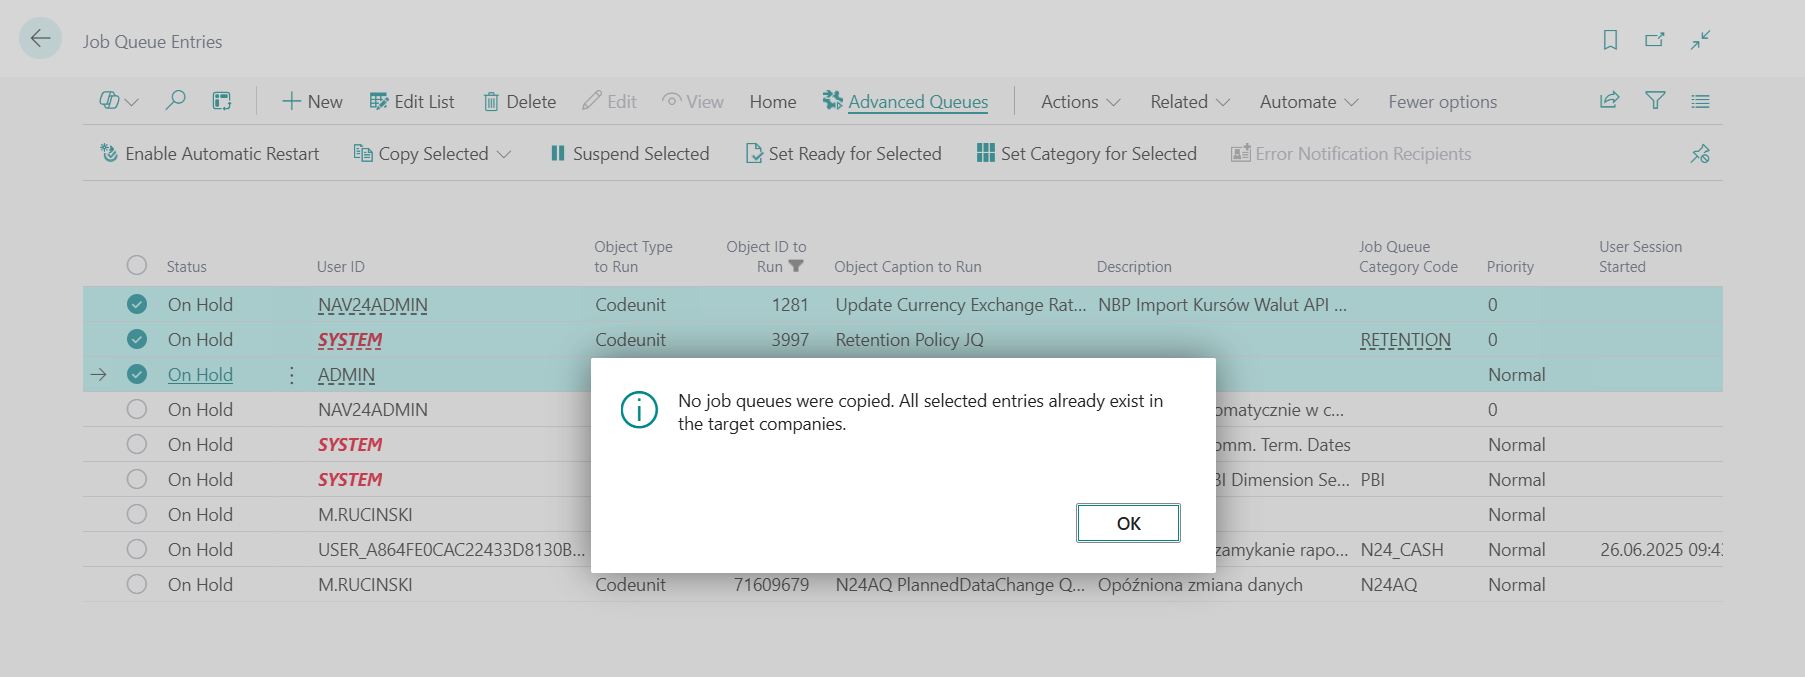Click the Object Caption to Run header
The height and width of the screenshot is (677, 1805).
click(907, 266)
